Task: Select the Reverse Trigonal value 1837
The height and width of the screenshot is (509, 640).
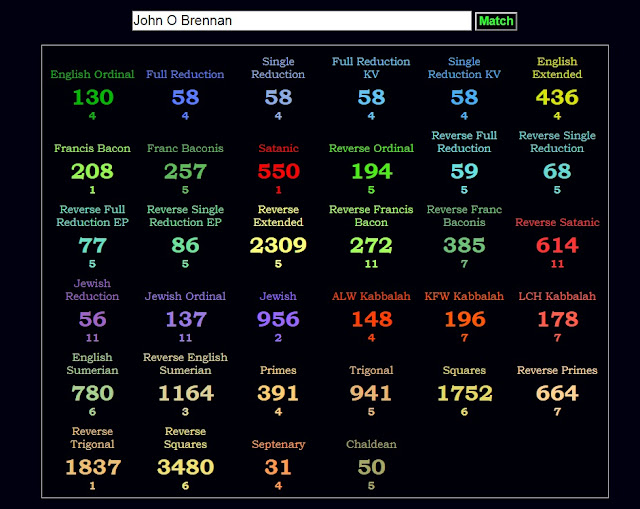Action: point(93,467)
